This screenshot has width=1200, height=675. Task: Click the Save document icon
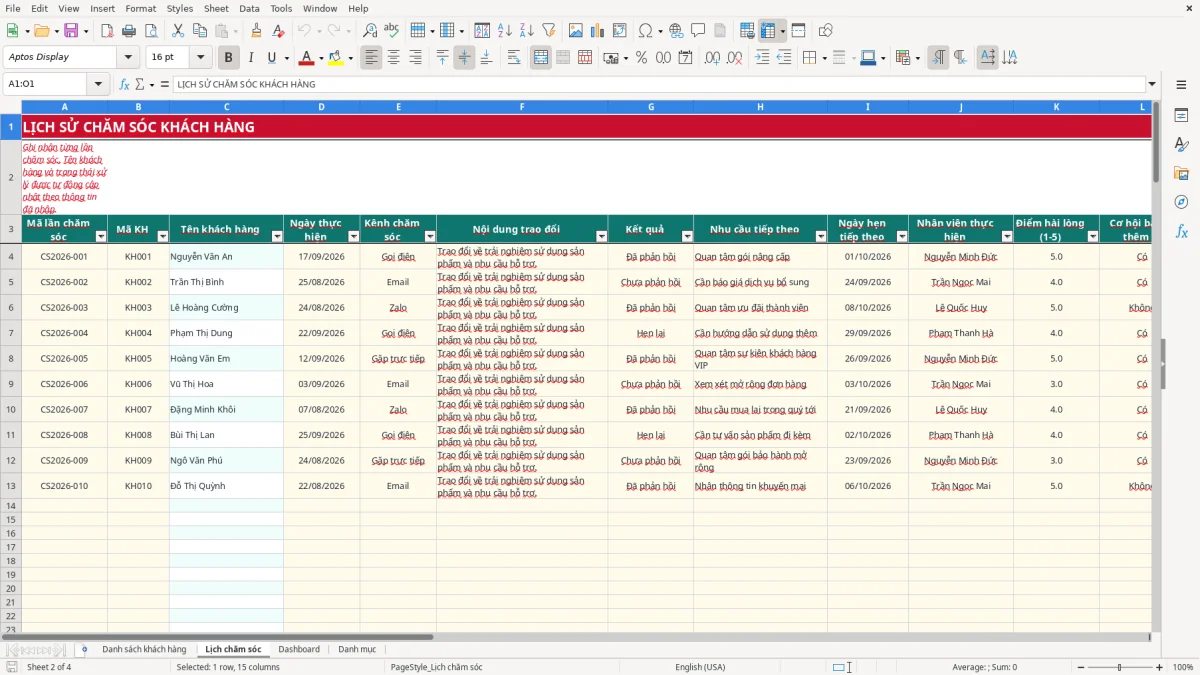(x=71, y=31)
